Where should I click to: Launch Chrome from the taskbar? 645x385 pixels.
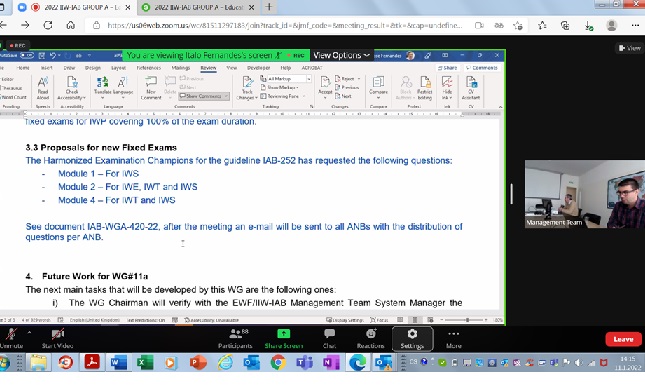[278, 362]
